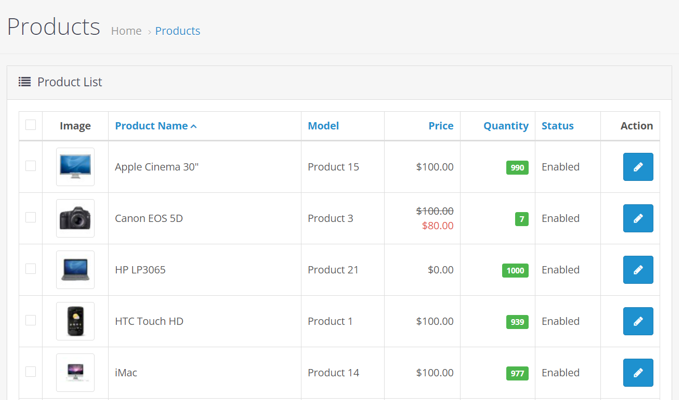The height and width of the screenshot is (400, 679).
Task: Mark the HTC Touch HD row checkbox
Action: tap(30, 320)
